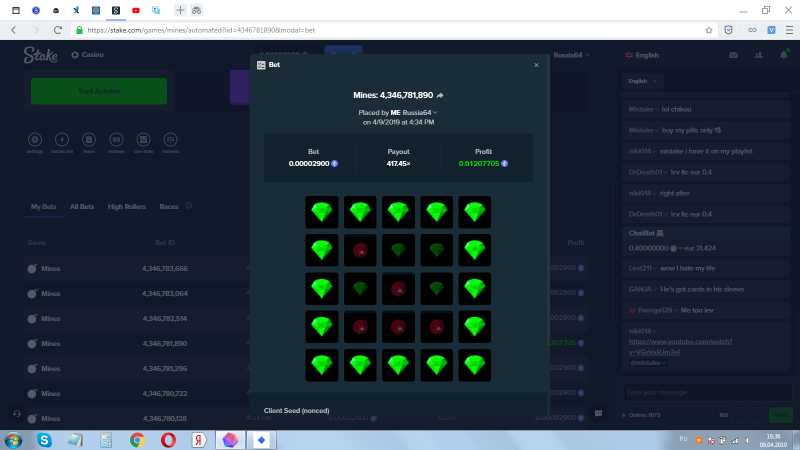800x450 pixels.
Task: Open the Windows Start menu
Action: pos(13,440)
